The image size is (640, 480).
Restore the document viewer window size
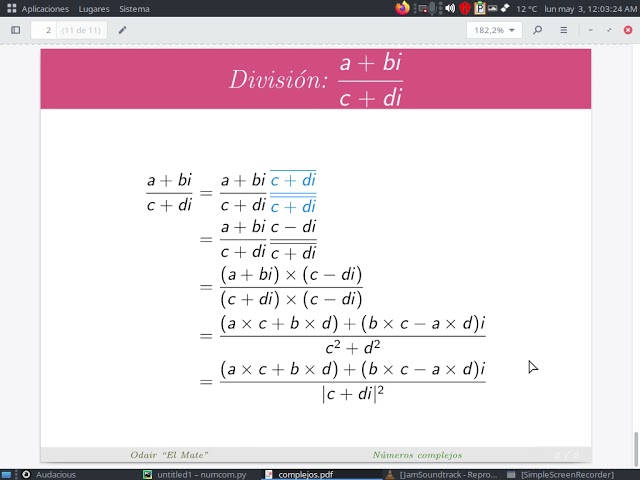tap(609, 30)
